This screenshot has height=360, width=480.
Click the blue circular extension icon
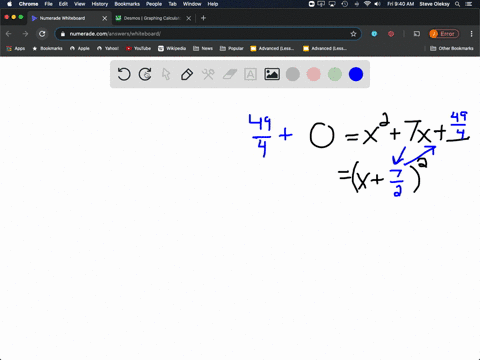point(374,34)
